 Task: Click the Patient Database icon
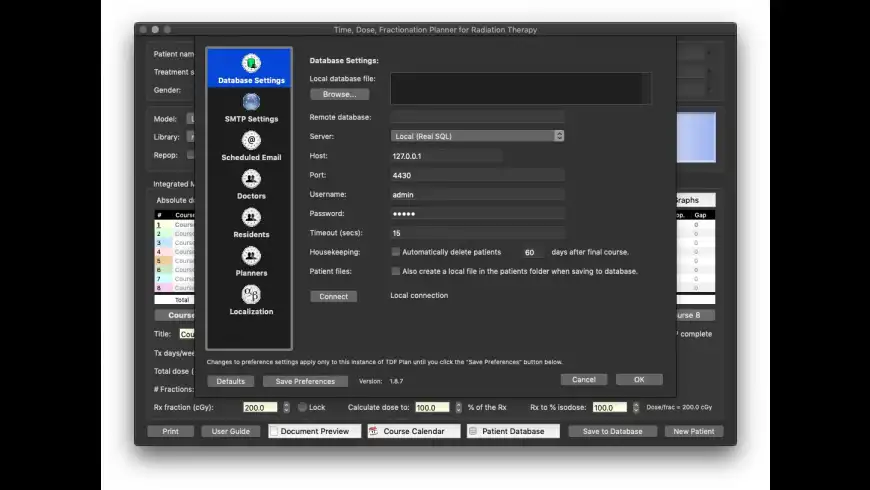pos(473,431)
